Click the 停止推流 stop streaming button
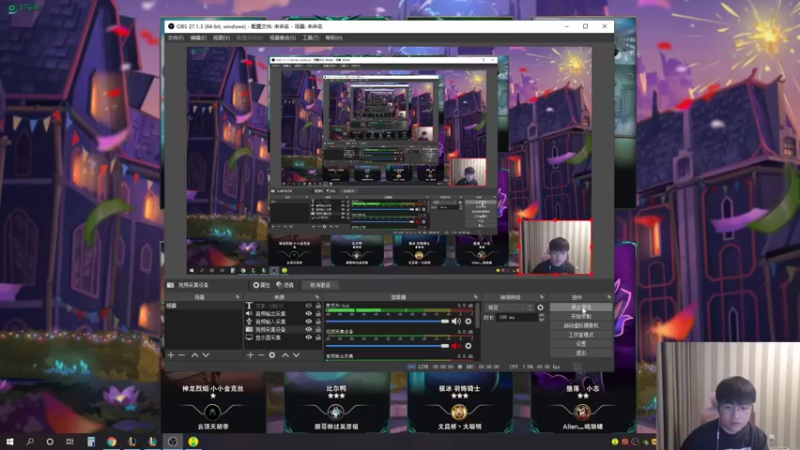 (x=581, y=308)
